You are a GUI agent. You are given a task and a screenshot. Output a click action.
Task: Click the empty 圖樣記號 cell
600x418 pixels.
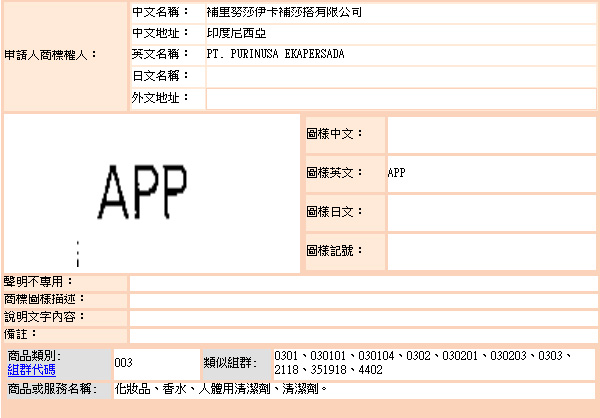point(492,252)
